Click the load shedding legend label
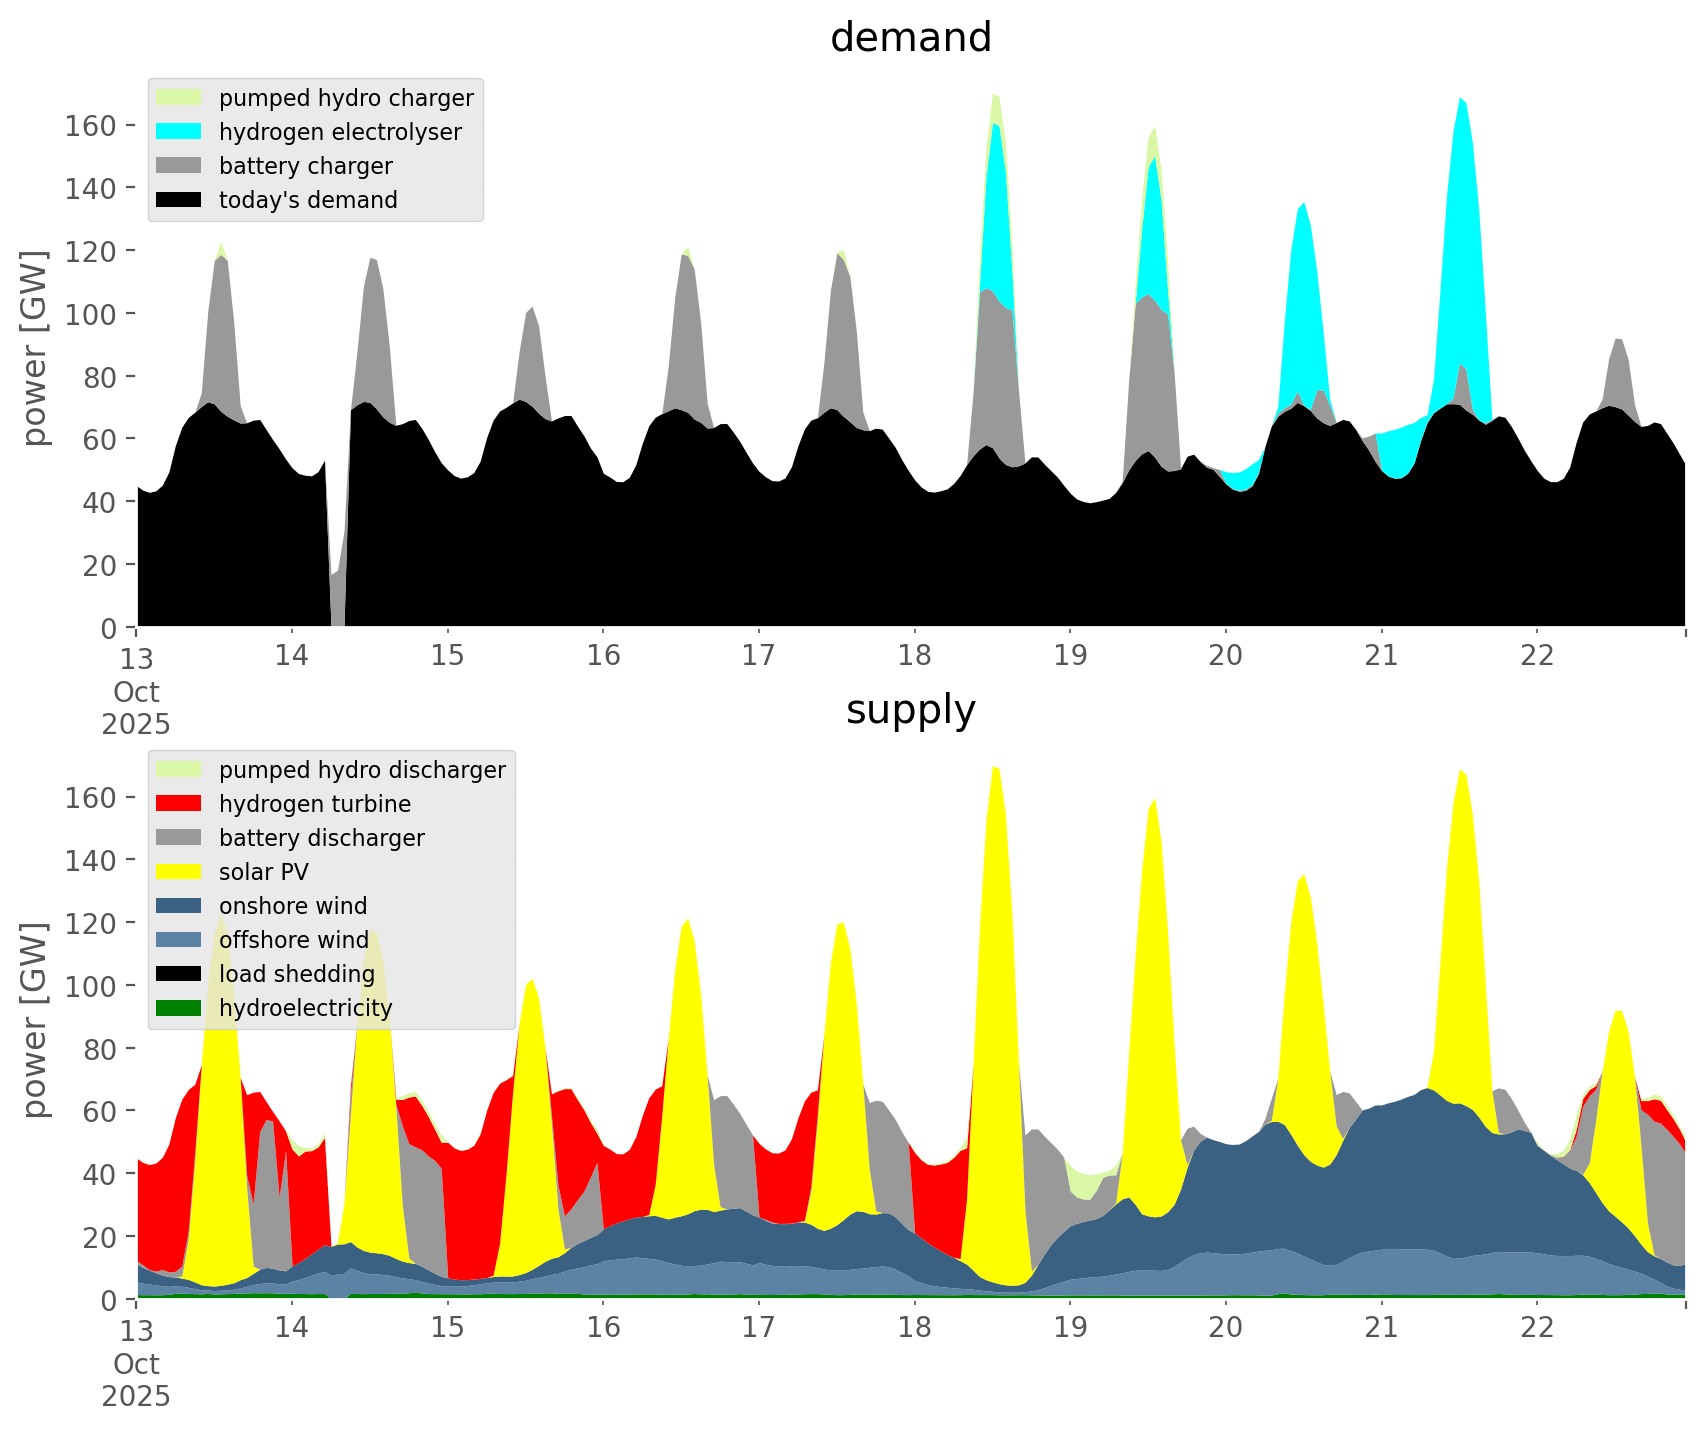1706x1431 pixels. (x=297, y=974)
